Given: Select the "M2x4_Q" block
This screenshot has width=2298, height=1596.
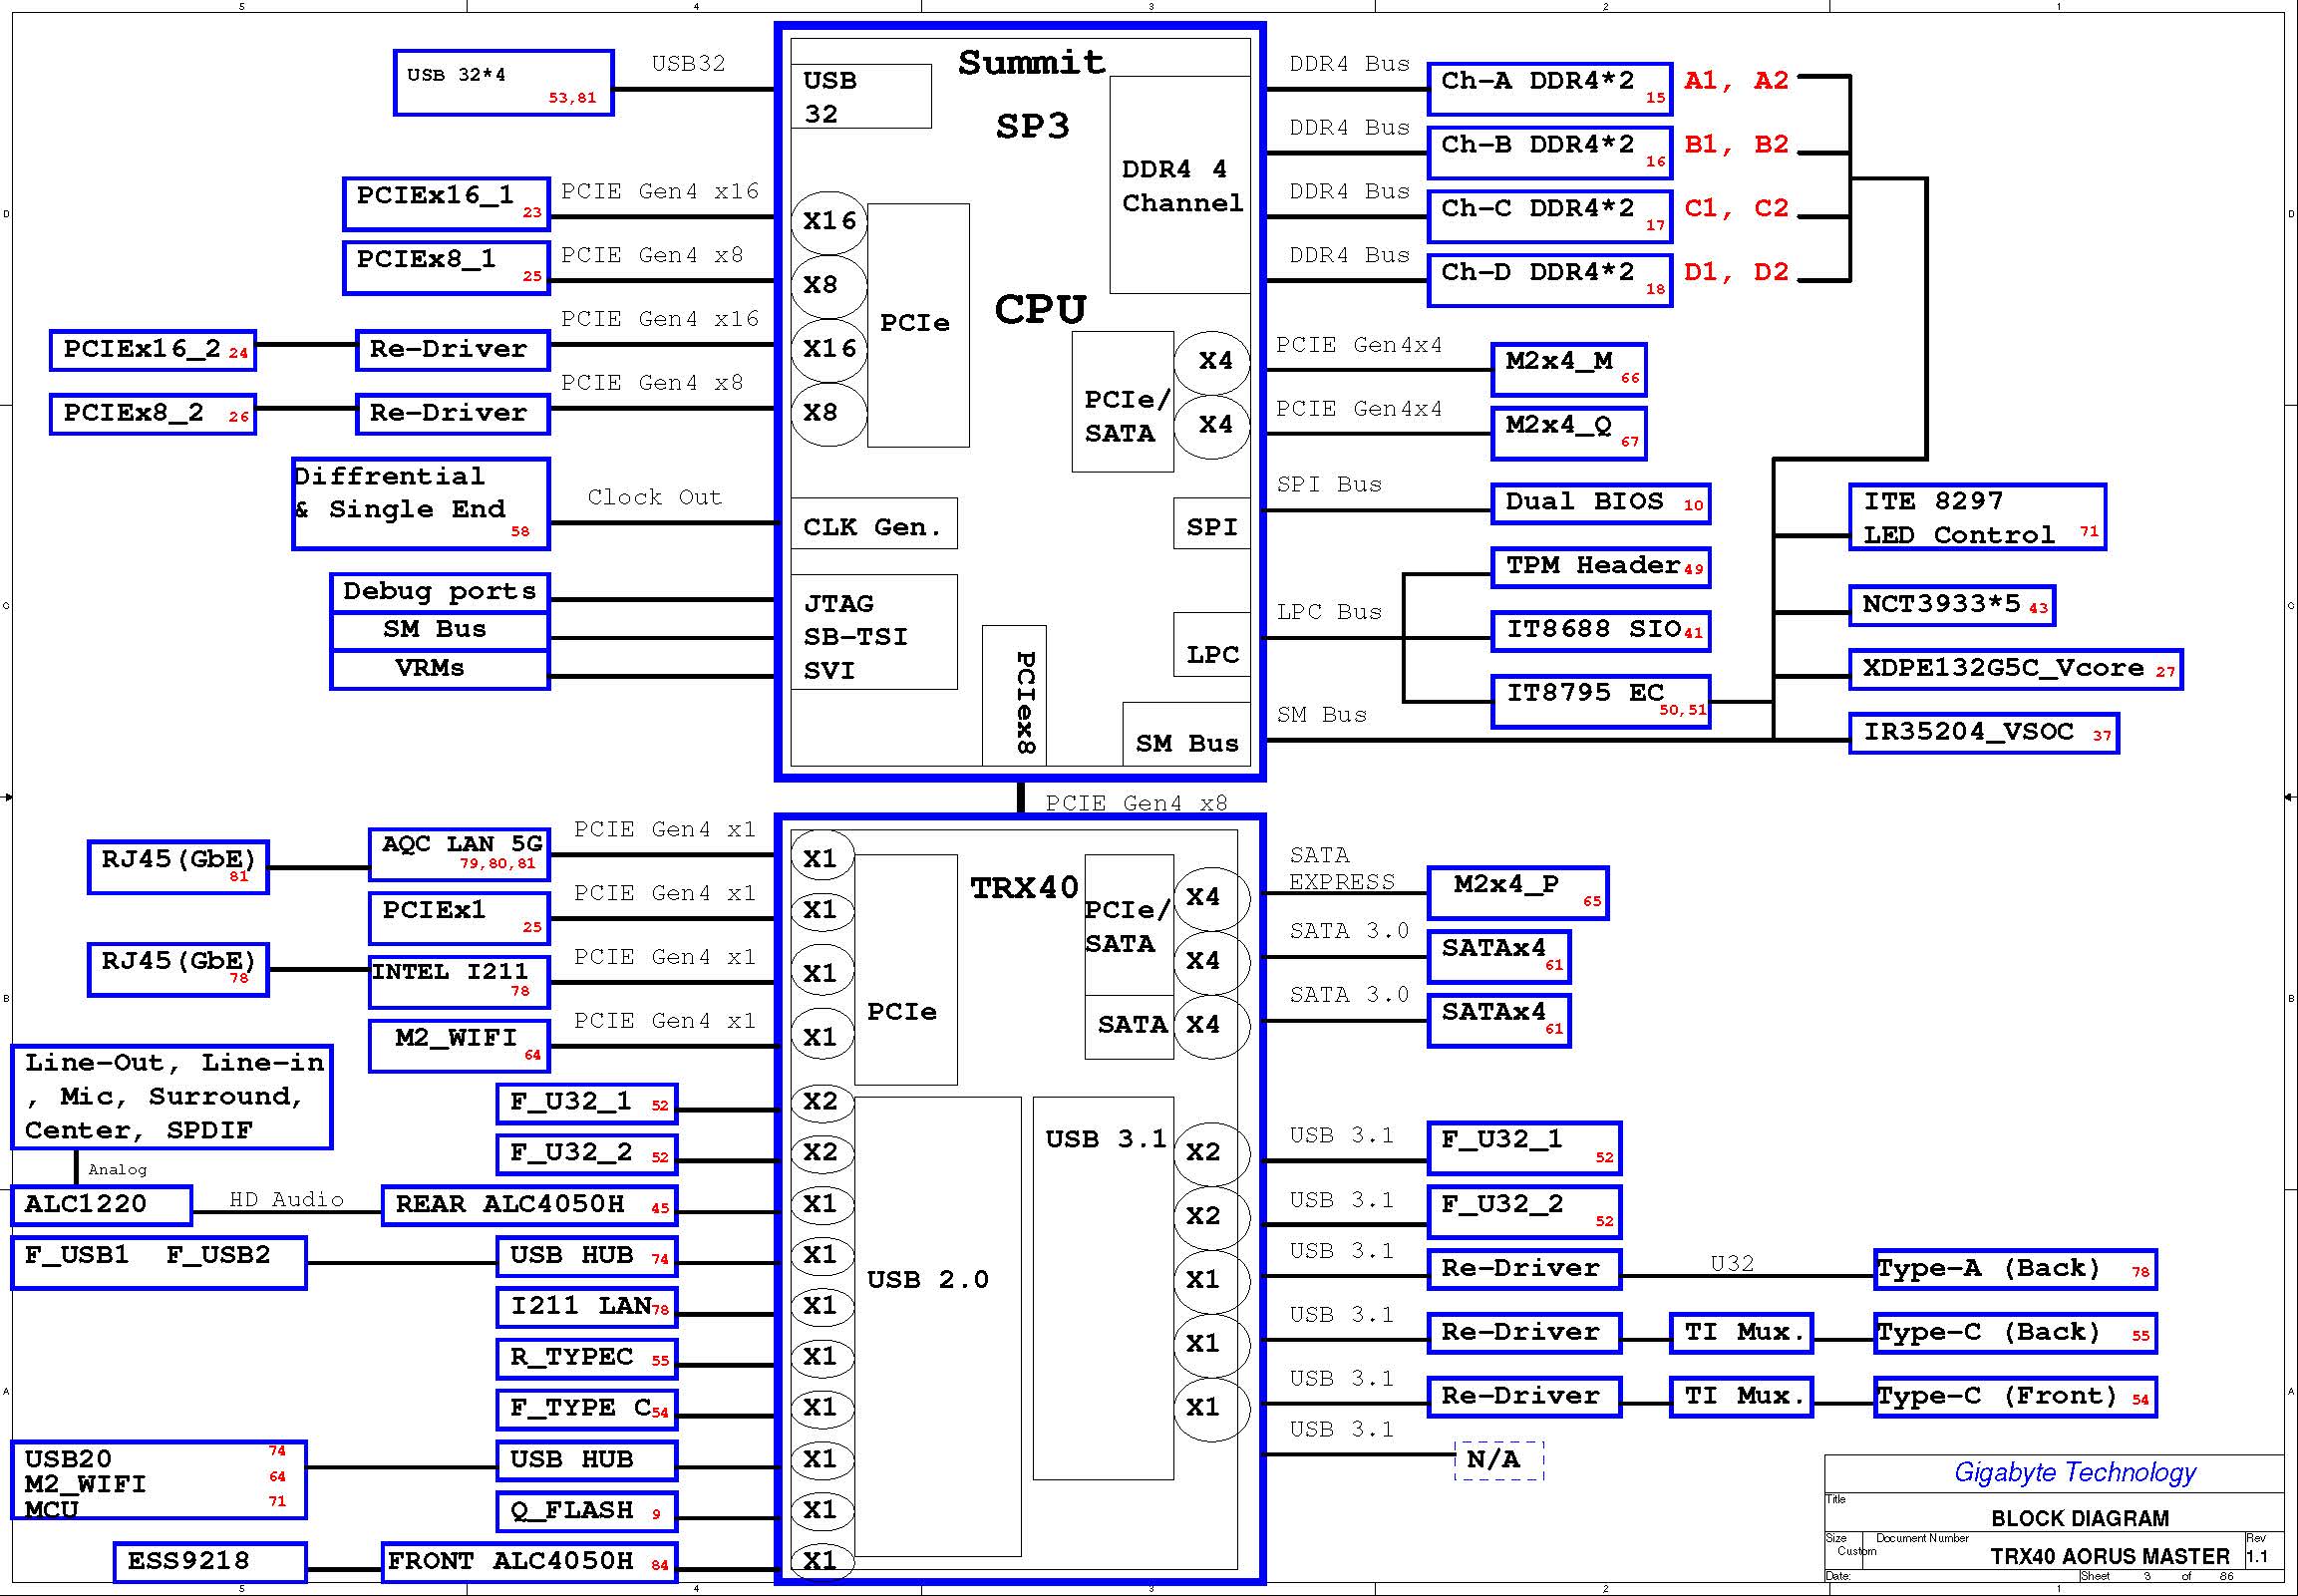Looking at the screenshot, I should [x=1569, y=434].
